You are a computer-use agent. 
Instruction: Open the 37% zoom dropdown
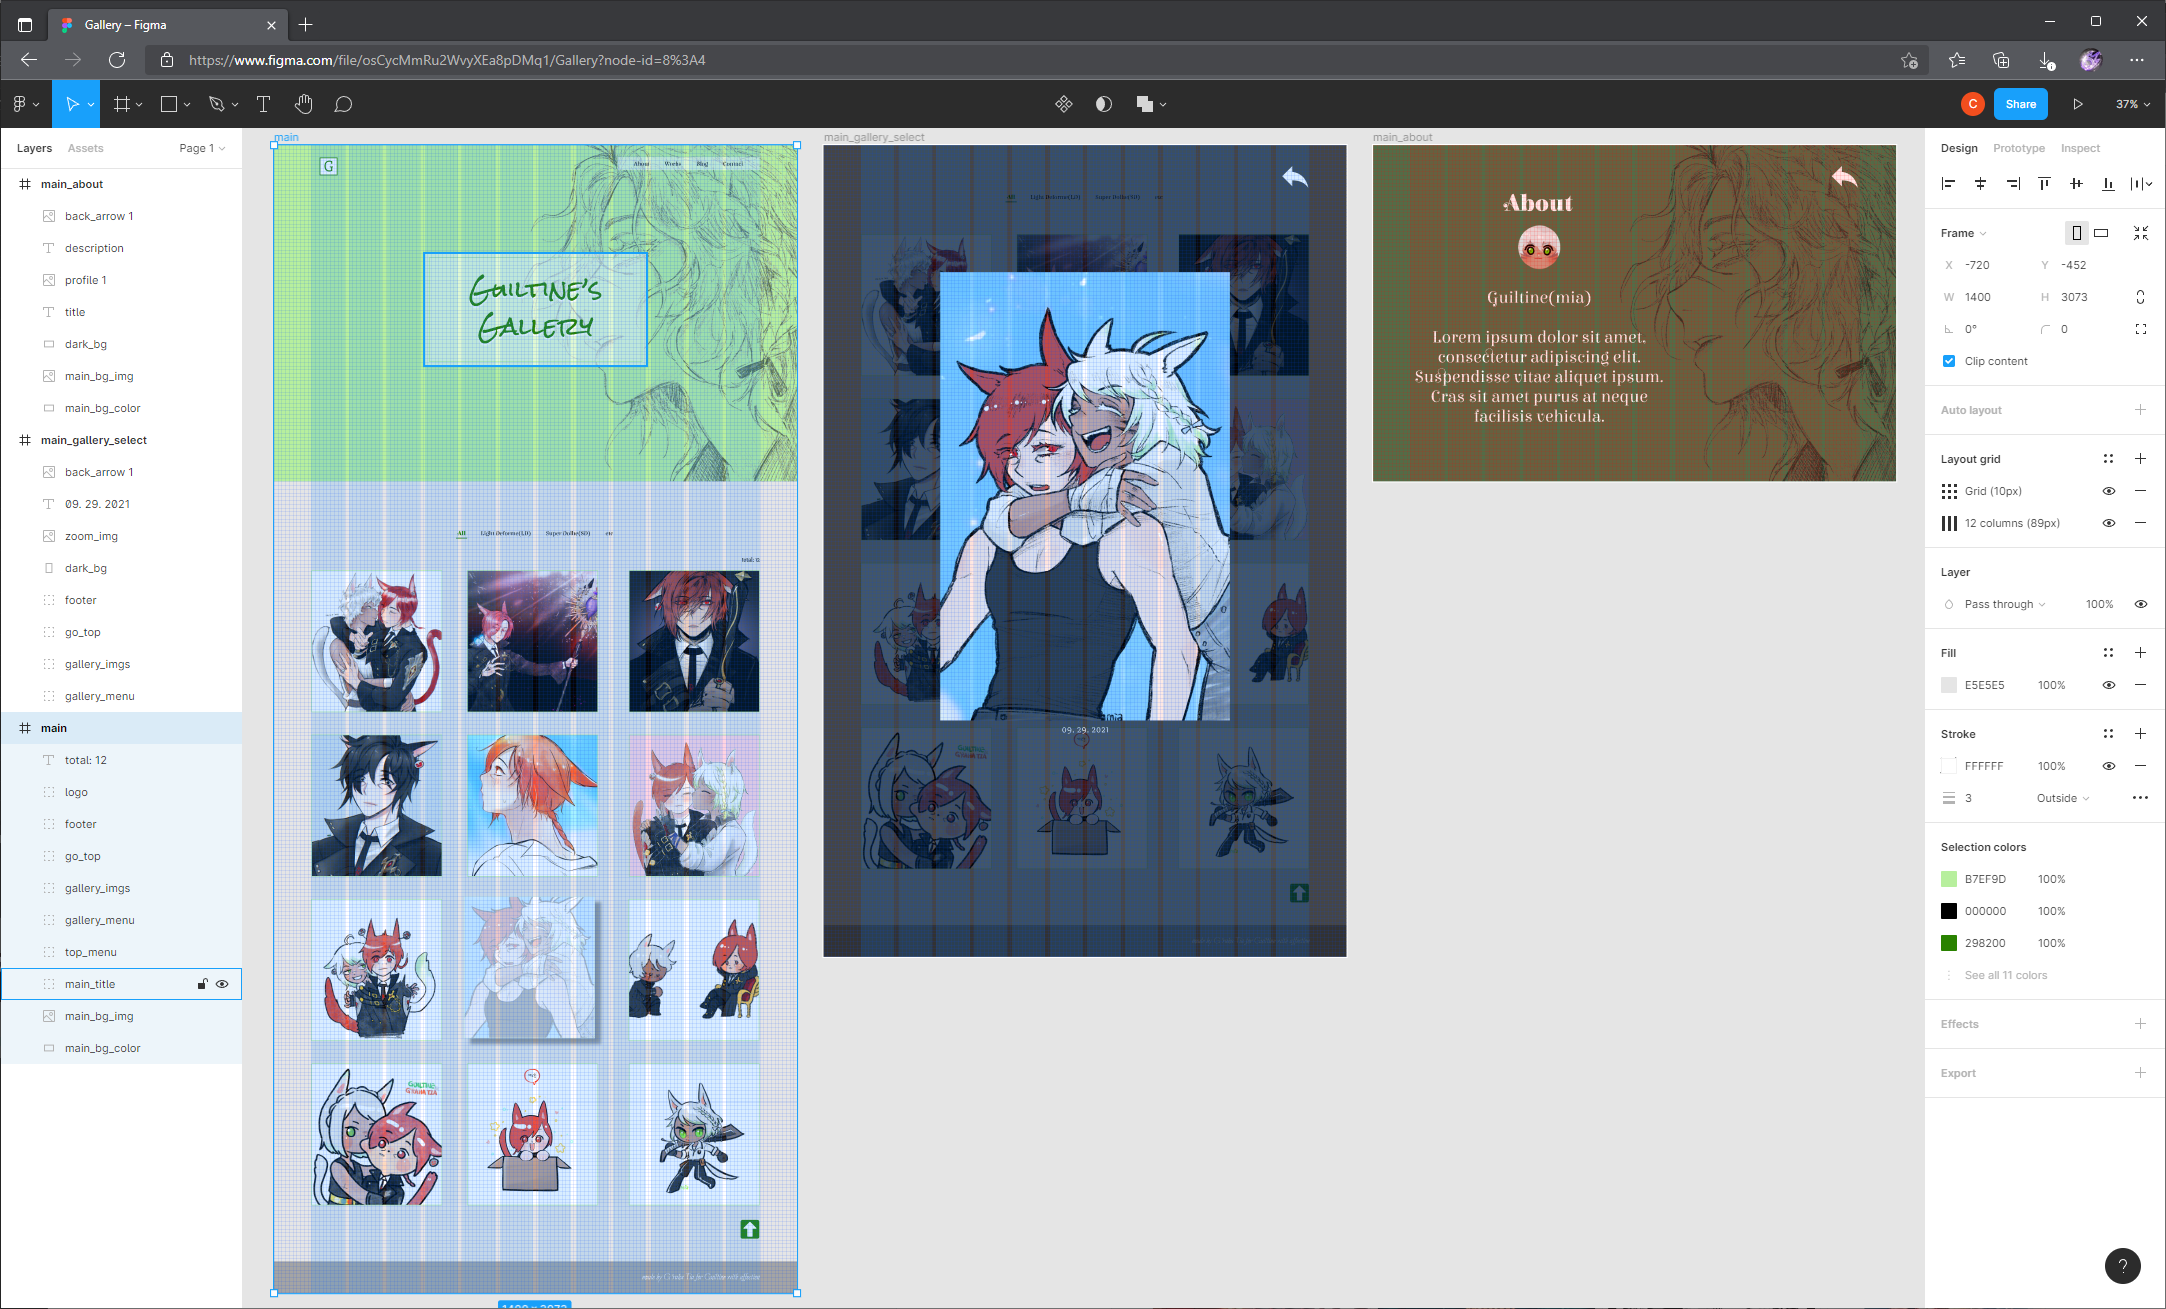tap(2132, 104)
